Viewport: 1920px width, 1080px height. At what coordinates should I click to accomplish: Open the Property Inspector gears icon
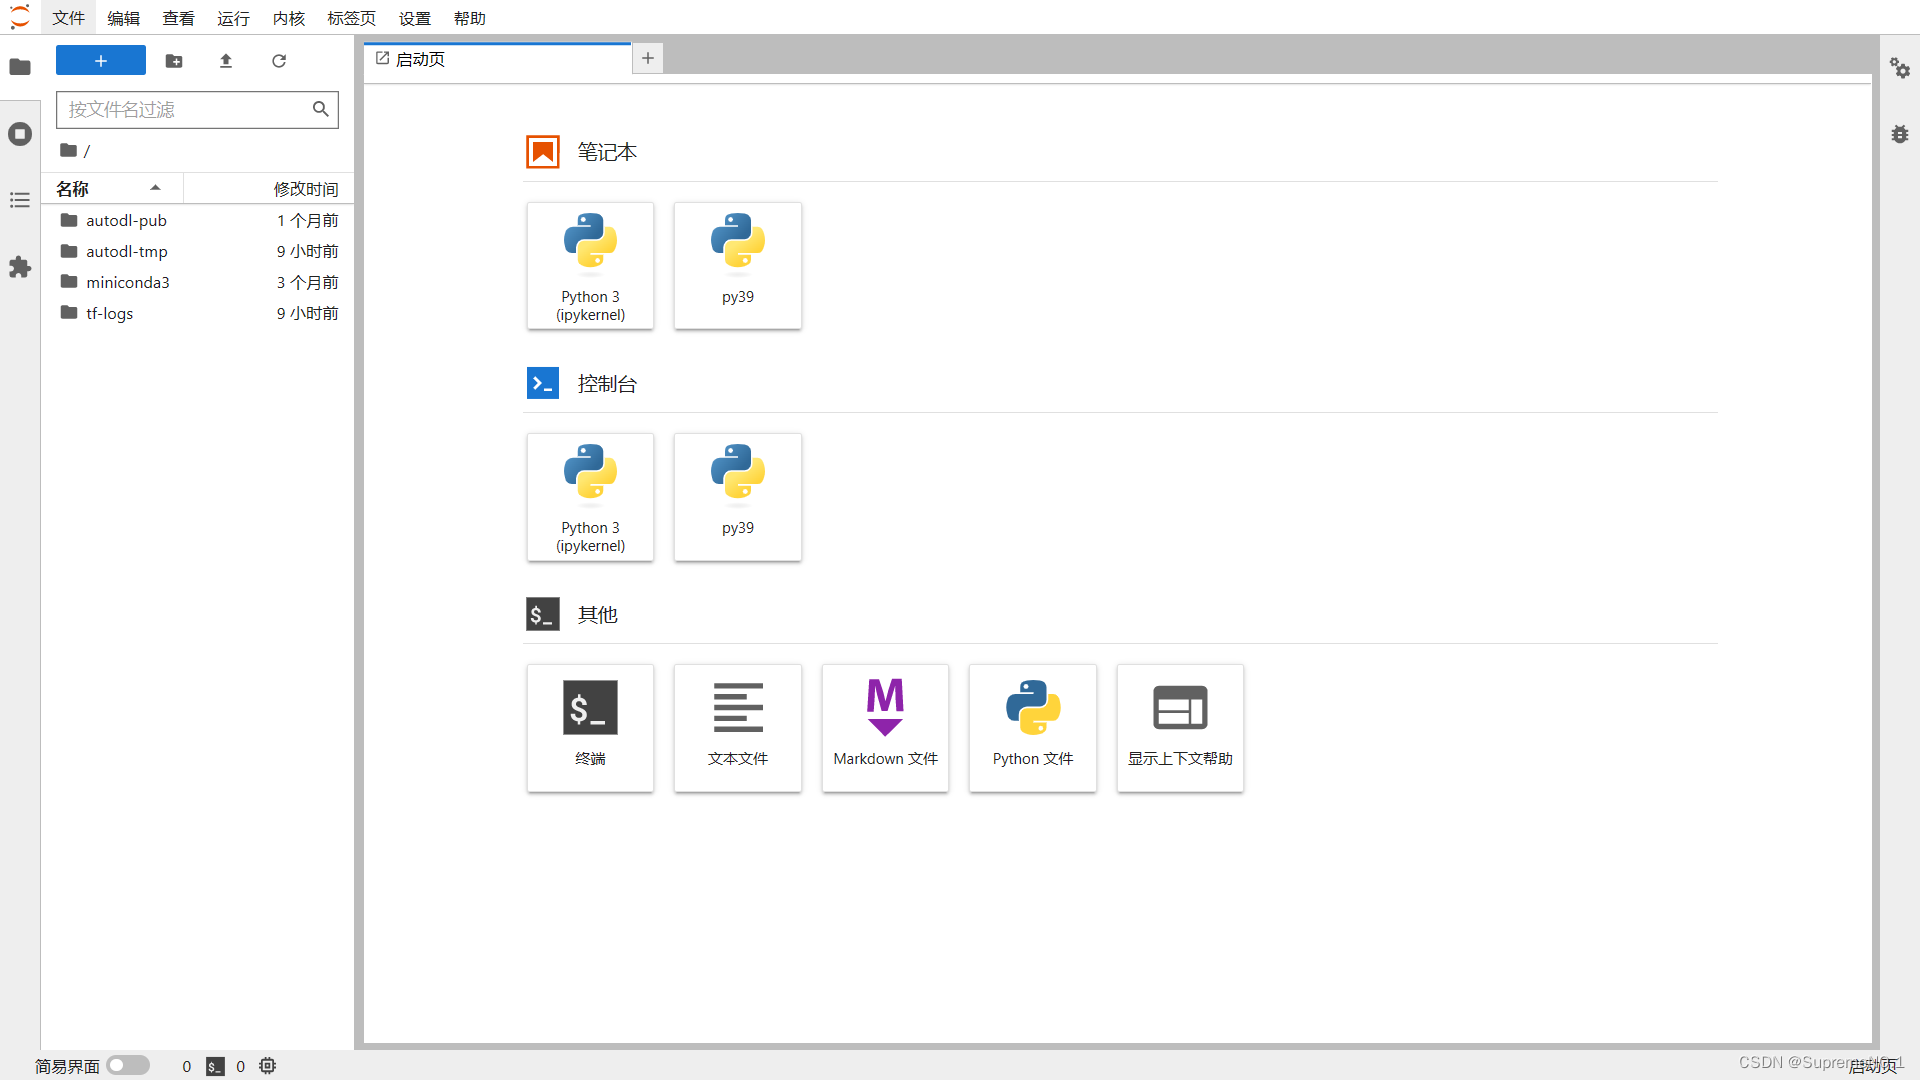[x=1900, y=67]
